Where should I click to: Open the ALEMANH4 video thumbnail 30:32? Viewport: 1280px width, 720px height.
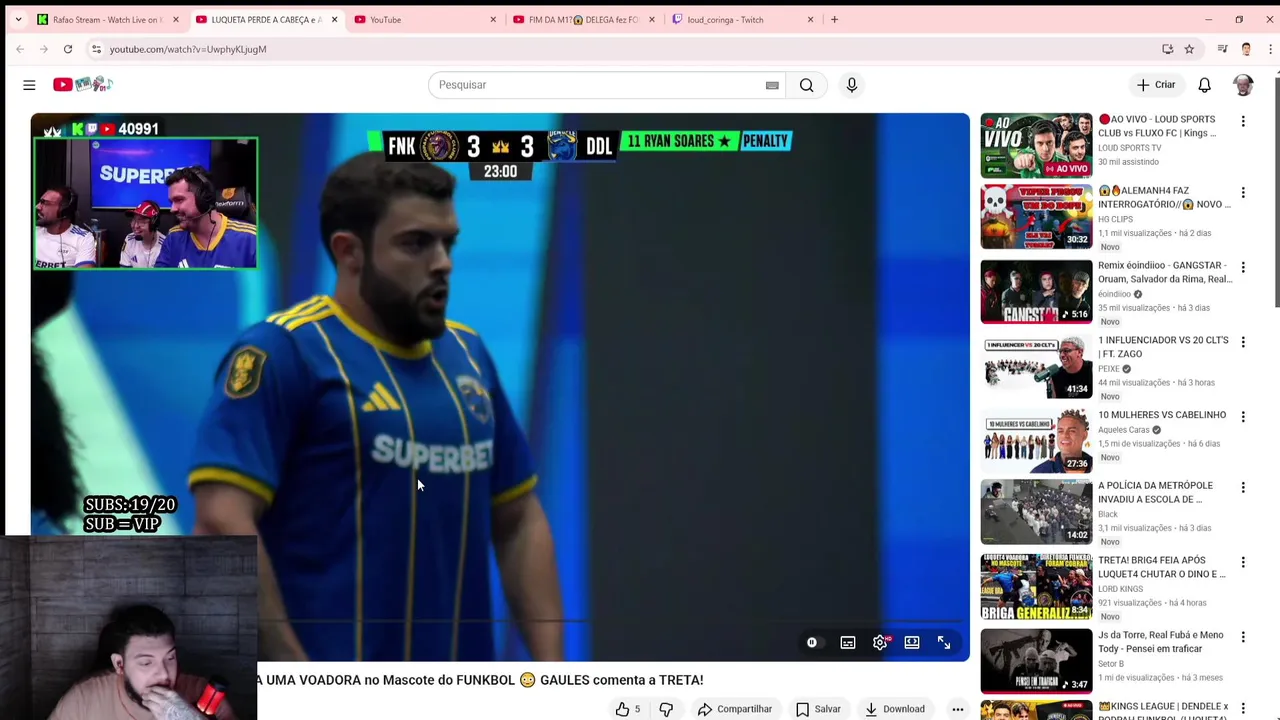(1036, 216)
